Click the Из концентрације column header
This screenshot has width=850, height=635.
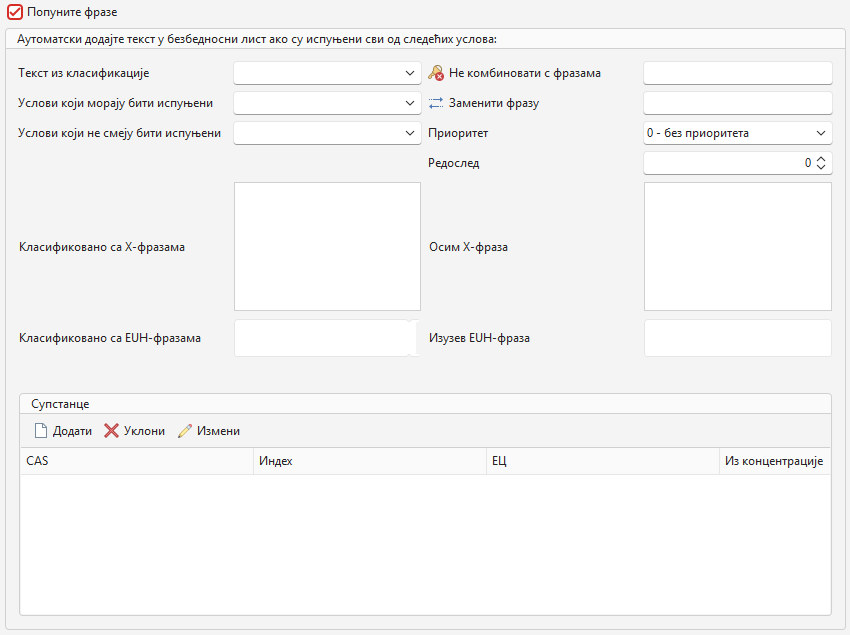click(775, 461)
